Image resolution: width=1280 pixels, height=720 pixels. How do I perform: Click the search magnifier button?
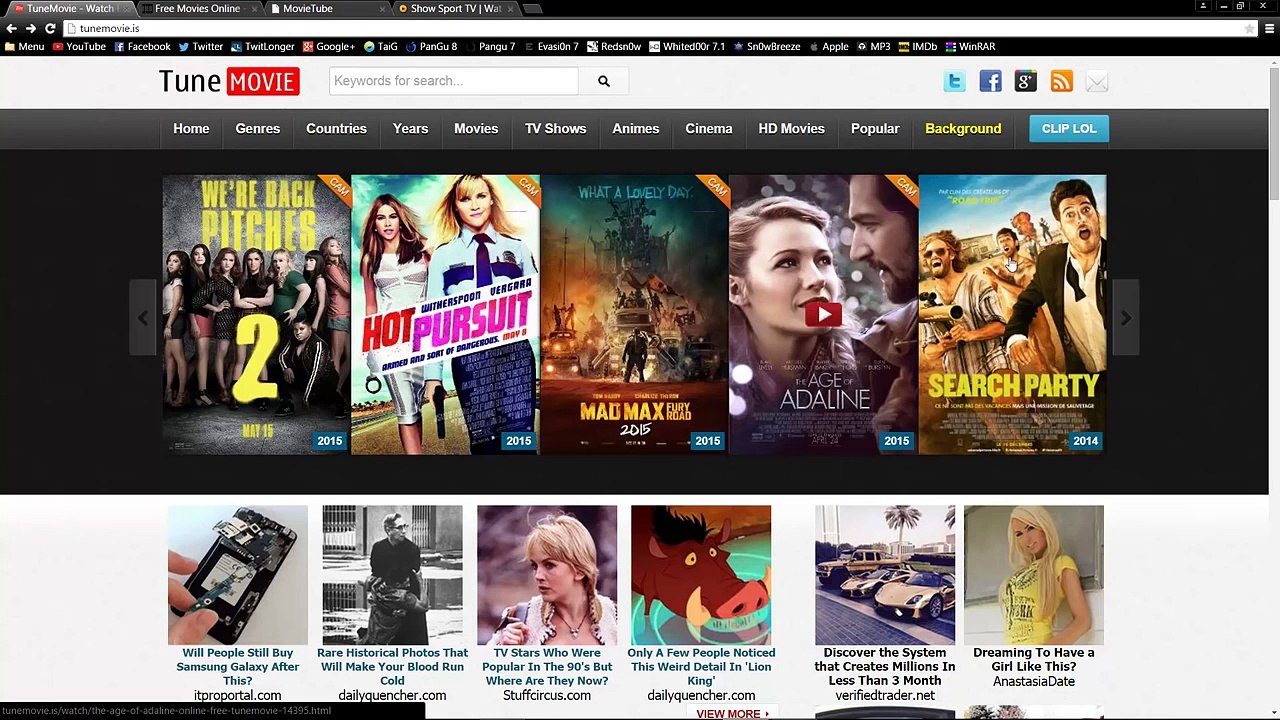click(603, 81)
